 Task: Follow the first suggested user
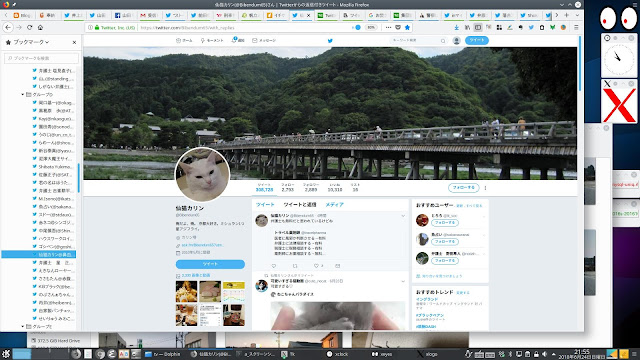pos(444,222)
